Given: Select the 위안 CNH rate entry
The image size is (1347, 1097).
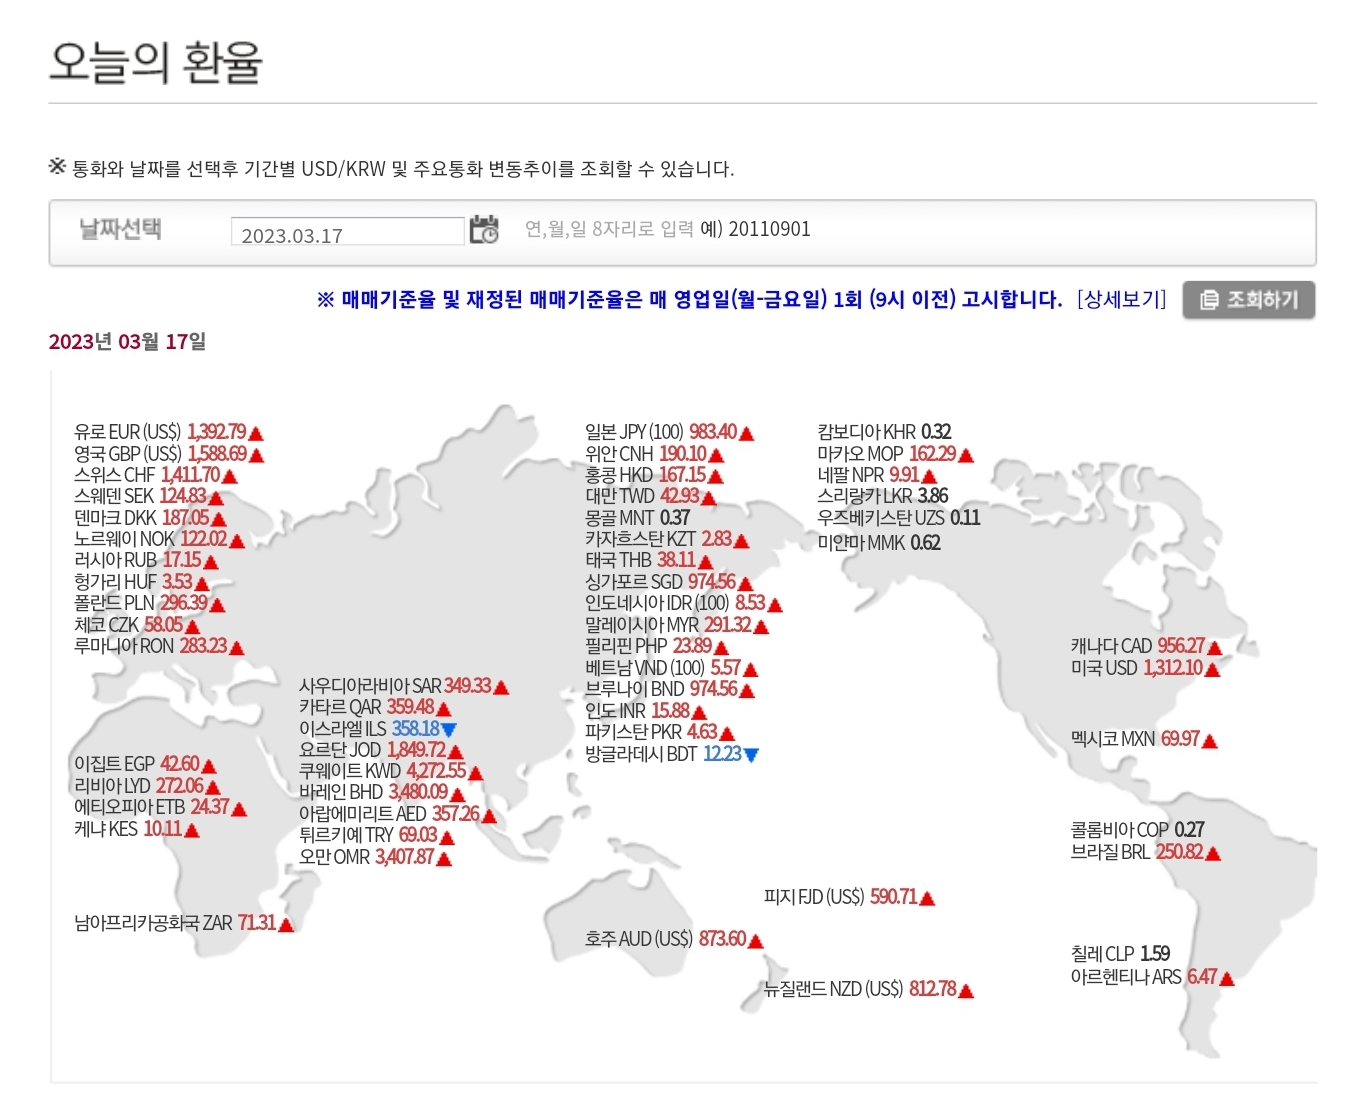Looking at the screenshot, I should 654,454.
